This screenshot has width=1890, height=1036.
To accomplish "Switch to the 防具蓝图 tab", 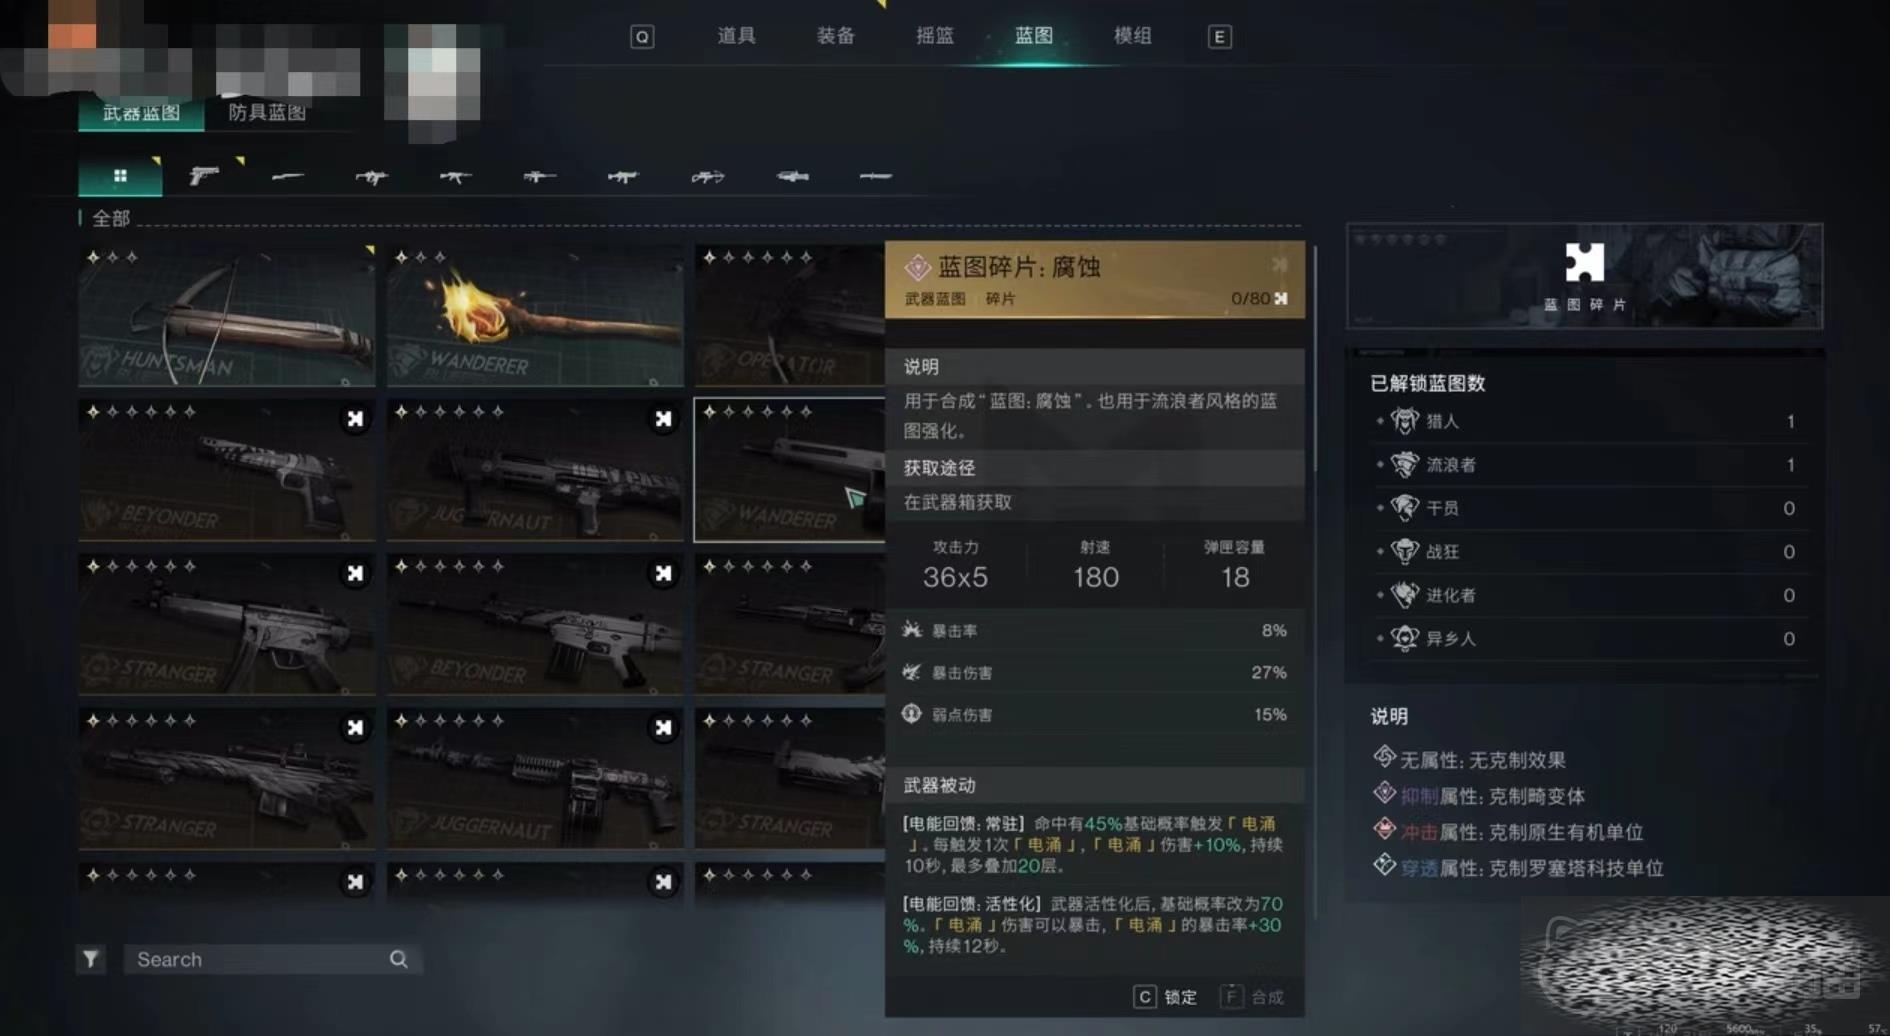I will (267, 112).
